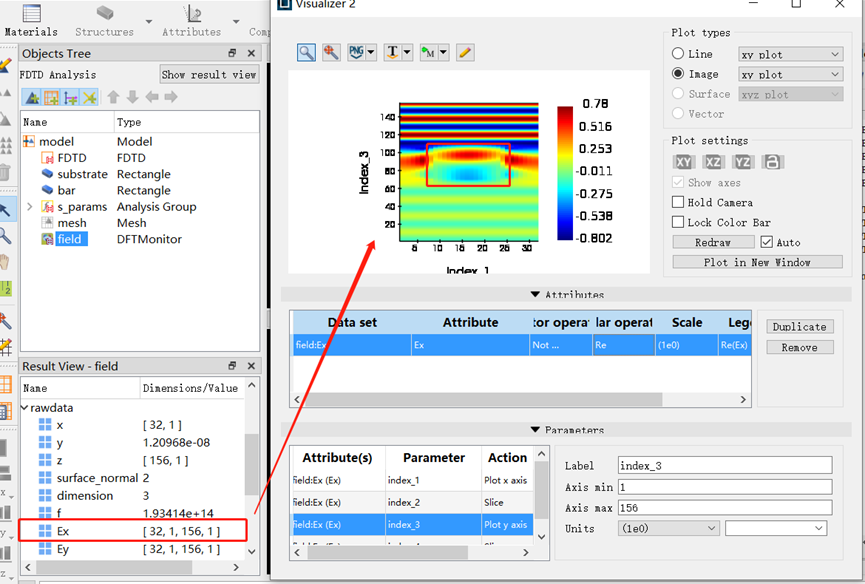This screenshot has width=865, height=584.
Task: Float the Objects Tree panel
Action: click(x=232, y=53)
